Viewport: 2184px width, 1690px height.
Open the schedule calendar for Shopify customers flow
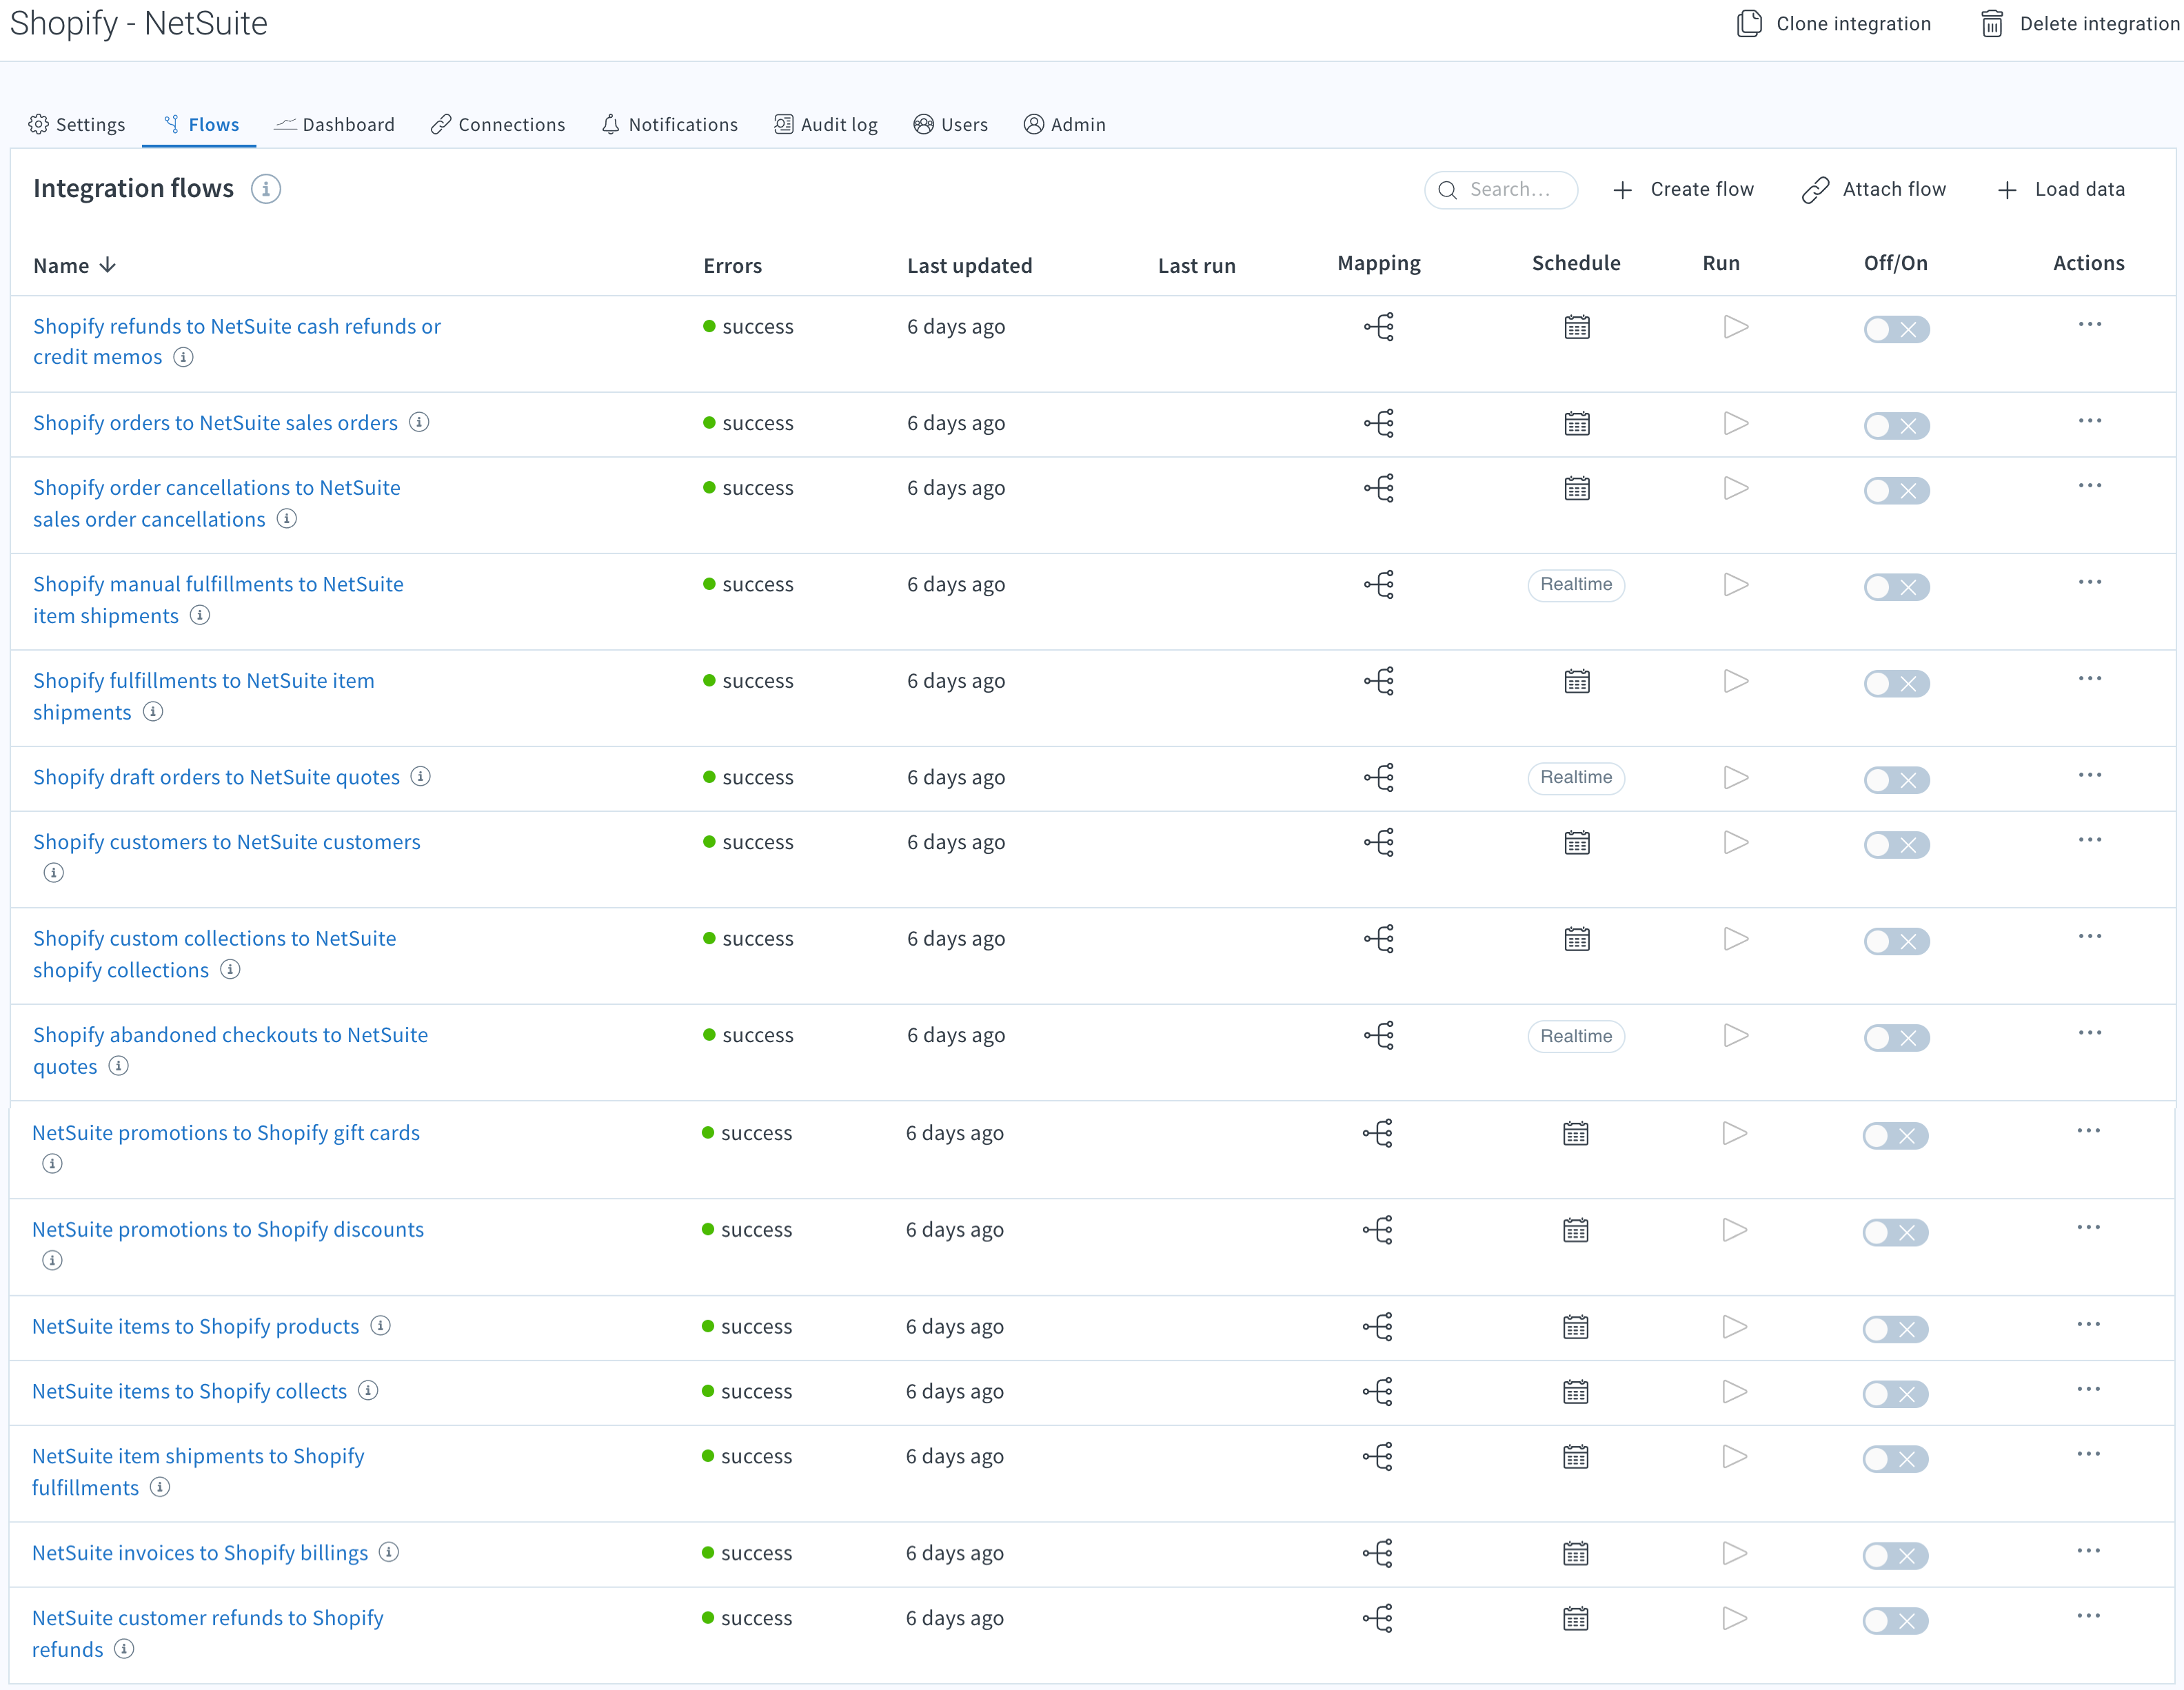pos(1576,842)
